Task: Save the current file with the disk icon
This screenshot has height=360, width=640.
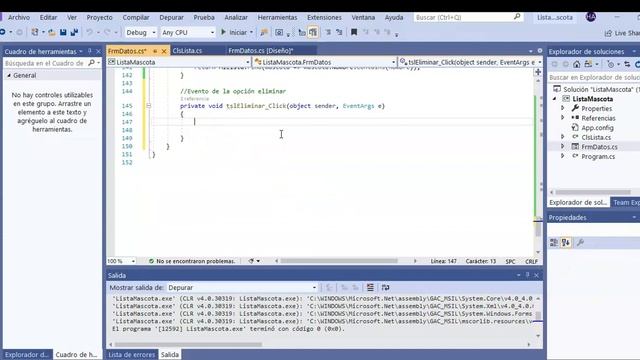Action: point(63,32)
